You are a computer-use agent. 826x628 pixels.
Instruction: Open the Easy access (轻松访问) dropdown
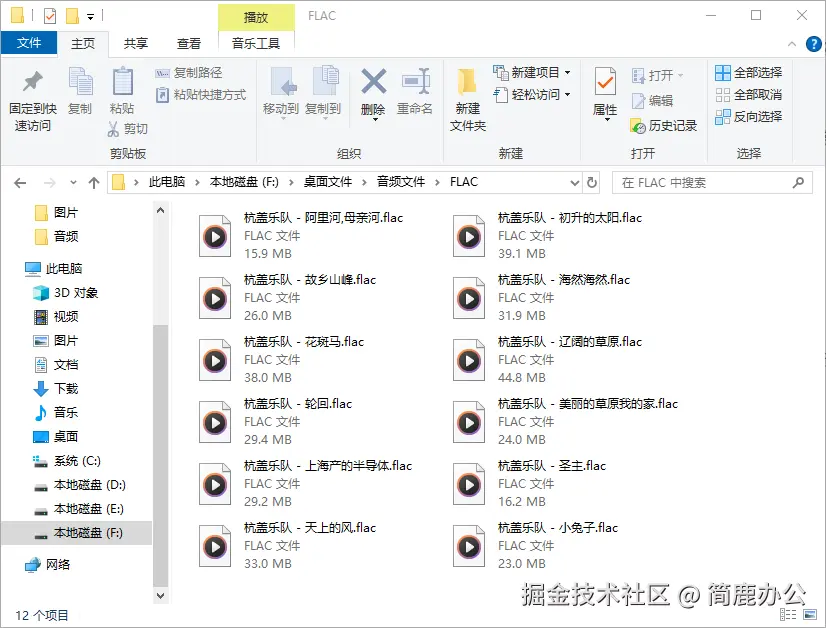(532, 95)
